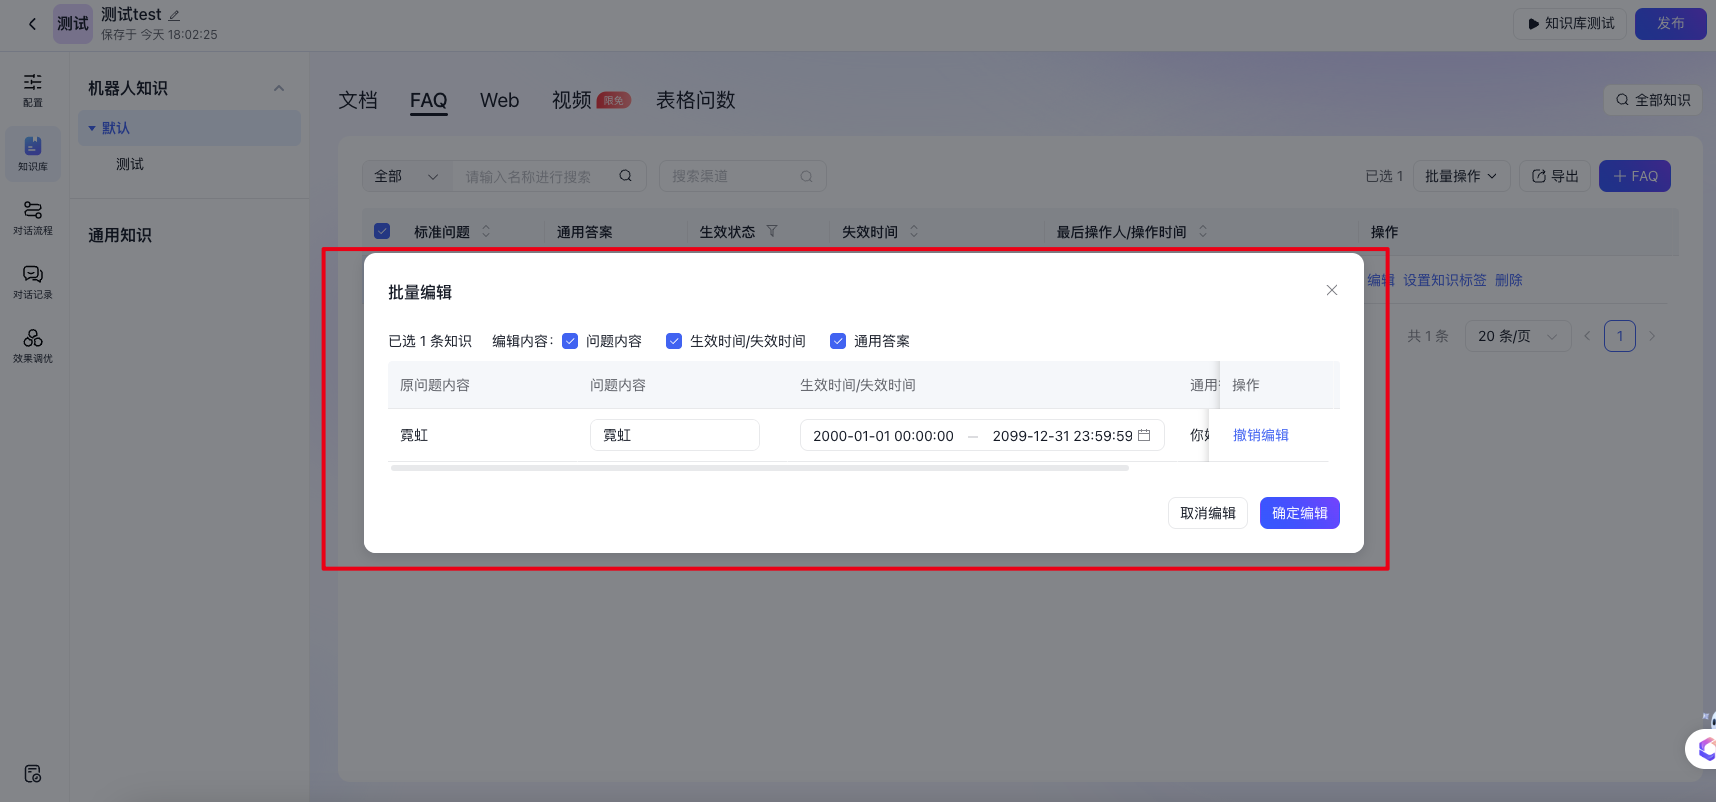Open 对话流程 in the sidebar
1716x802 pixels.
pos(33,217)
